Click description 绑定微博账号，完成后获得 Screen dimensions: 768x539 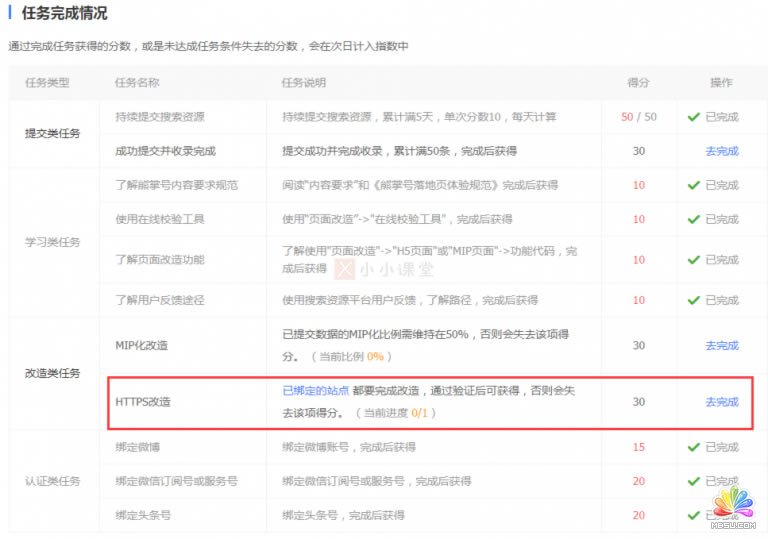349,447
